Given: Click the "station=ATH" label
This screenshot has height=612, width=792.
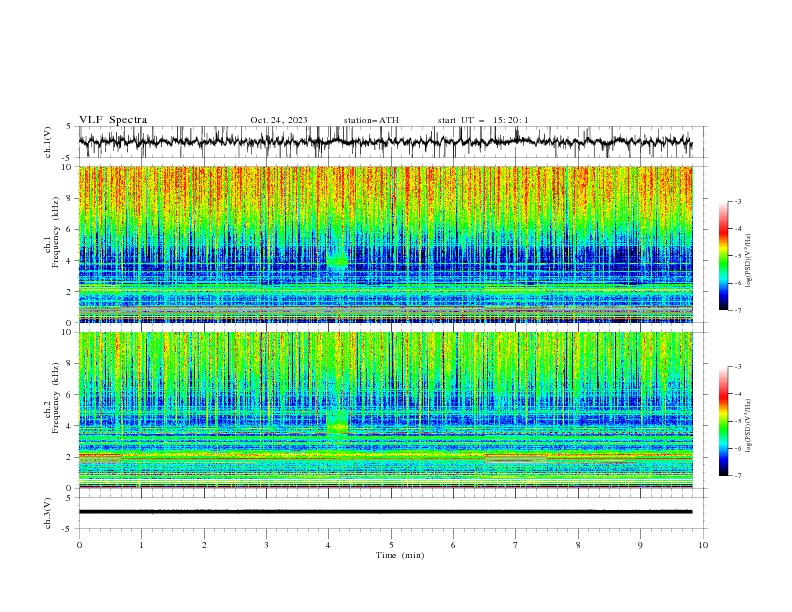Looking at the screenshot, I should click(x=371, y=120).
